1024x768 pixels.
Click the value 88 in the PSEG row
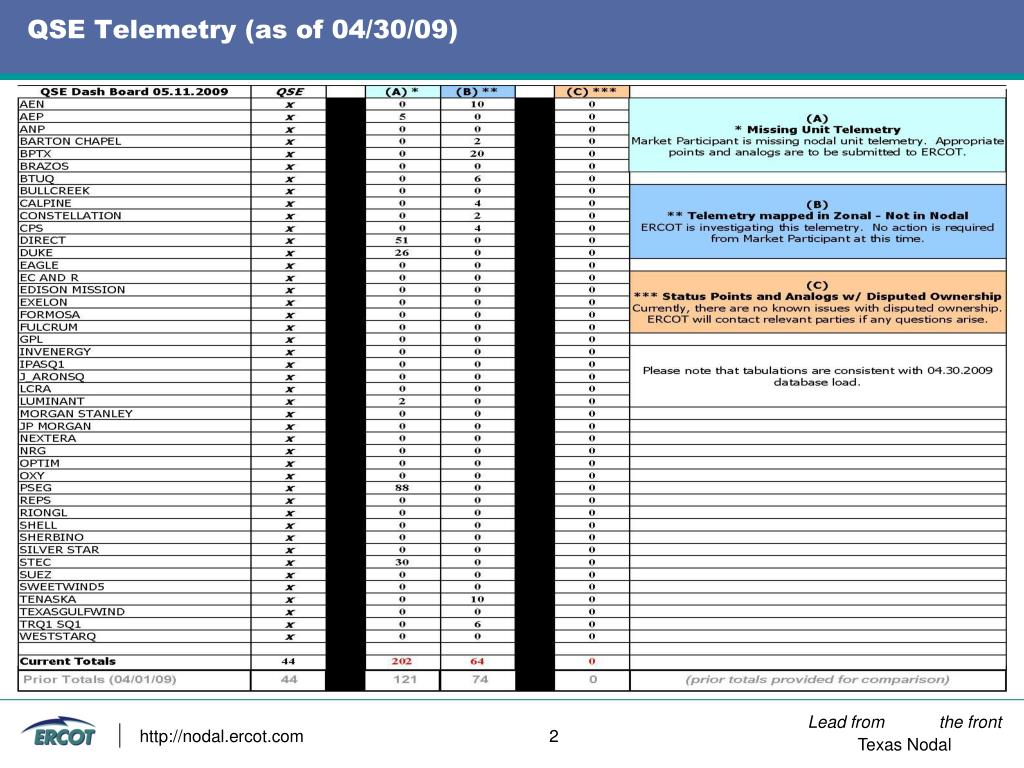[402, 488]
